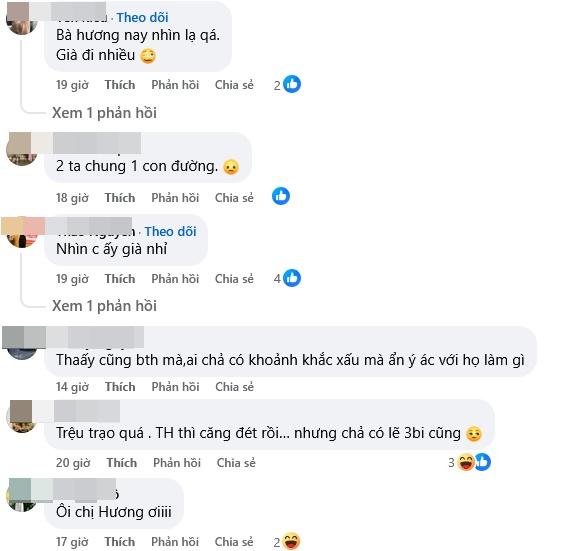
Task: Open the '14 giờ' timestamp link
Action: 72,387
